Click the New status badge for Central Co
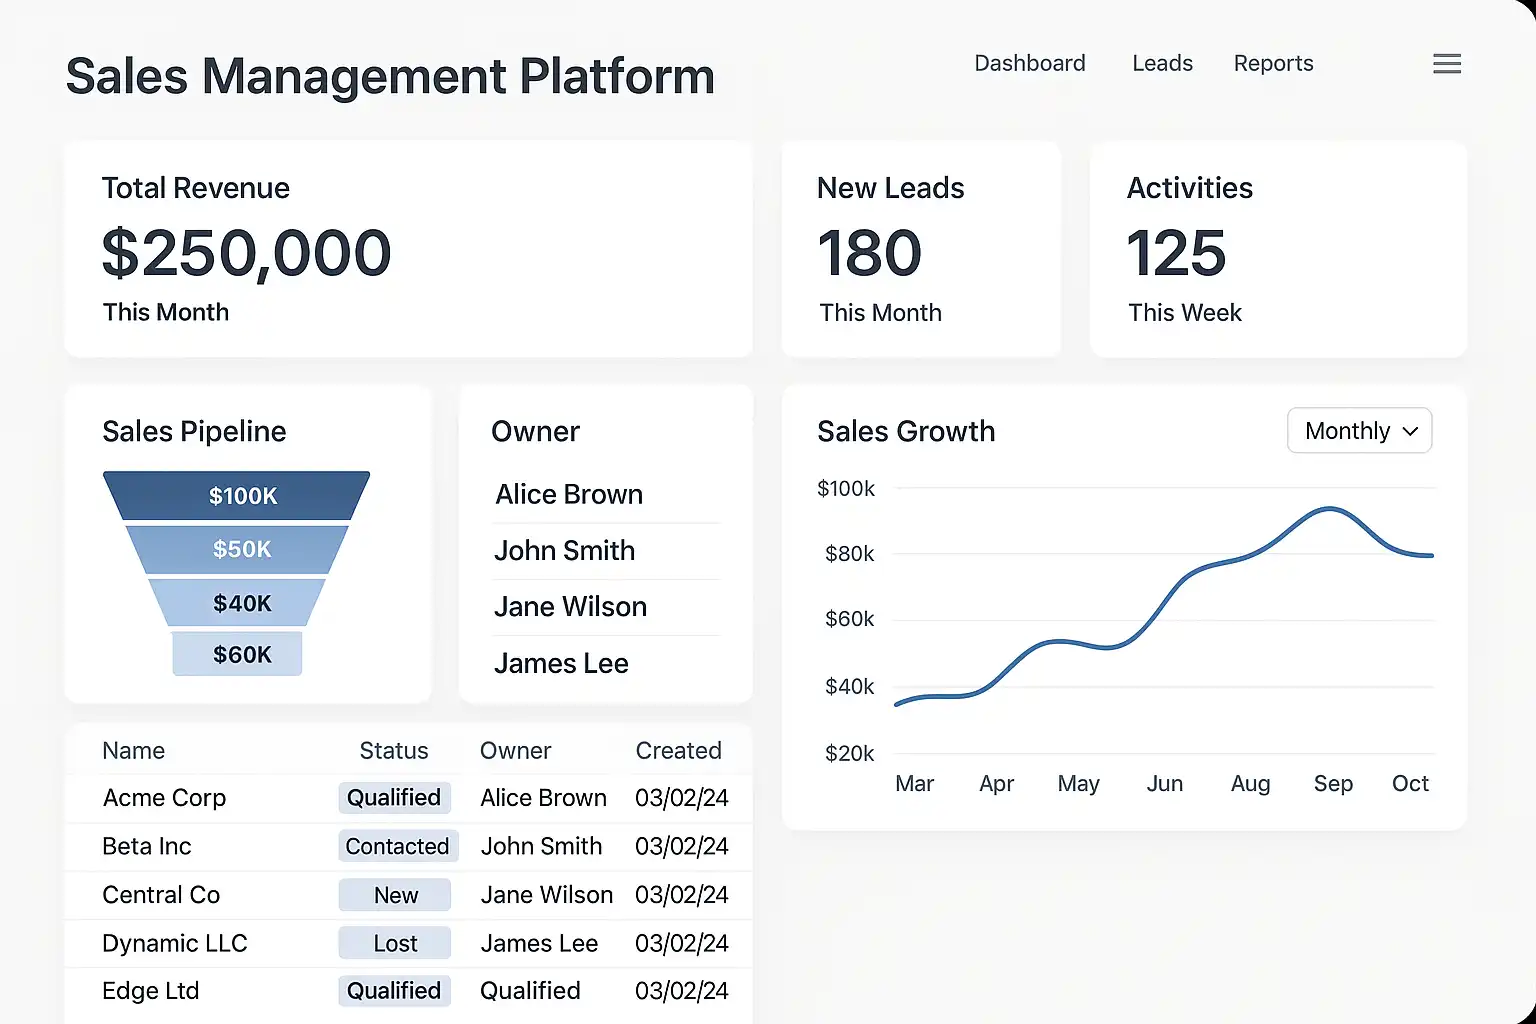Viewport: 1536px width, 1024px height. tap(395, 895)
